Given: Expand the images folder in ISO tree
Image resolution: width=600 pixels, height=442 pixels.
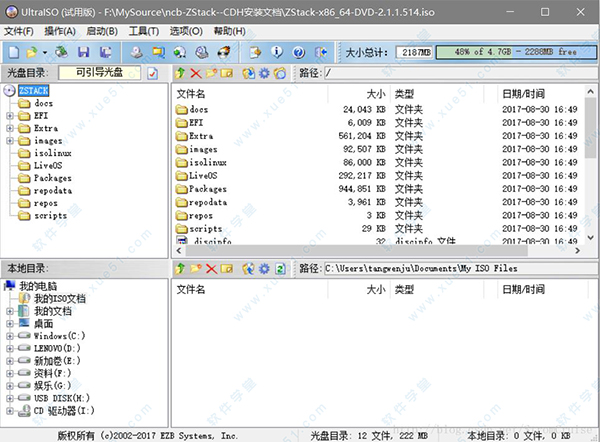Looking at the screenshot, I should [10, 141].
